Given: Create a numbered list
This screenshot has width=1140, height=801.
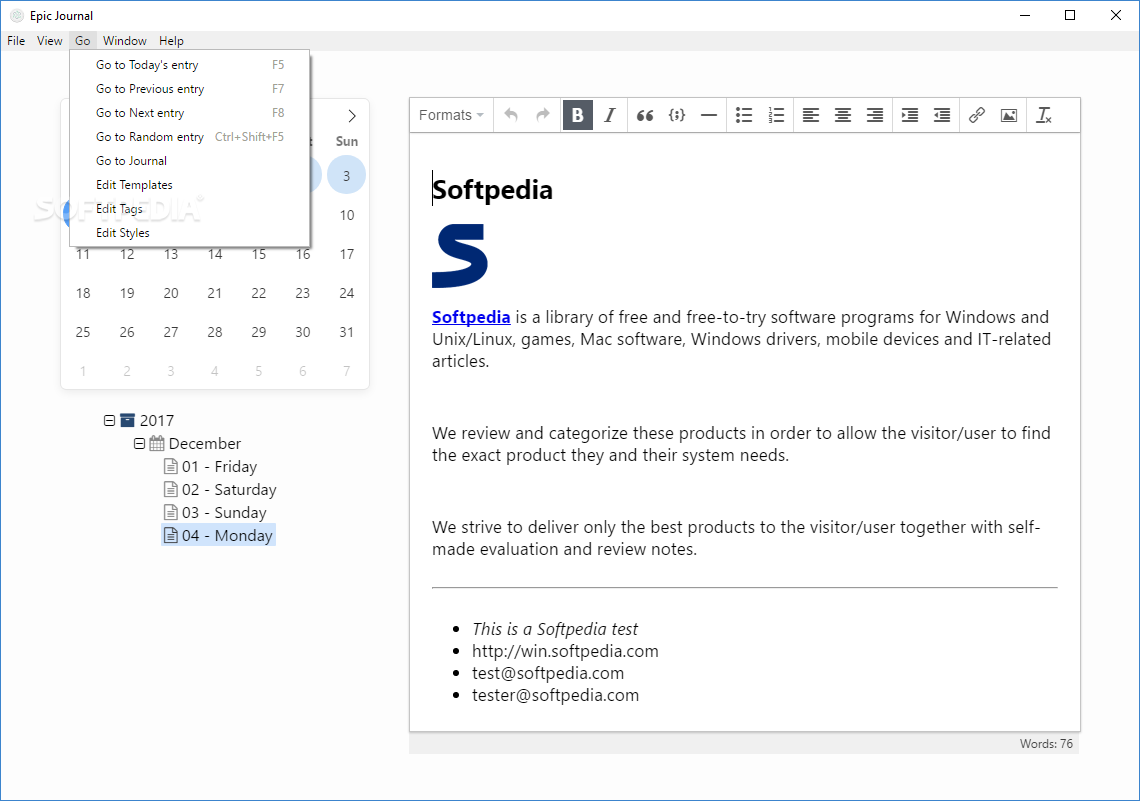Looking at the screenshot, I should 776,115.
